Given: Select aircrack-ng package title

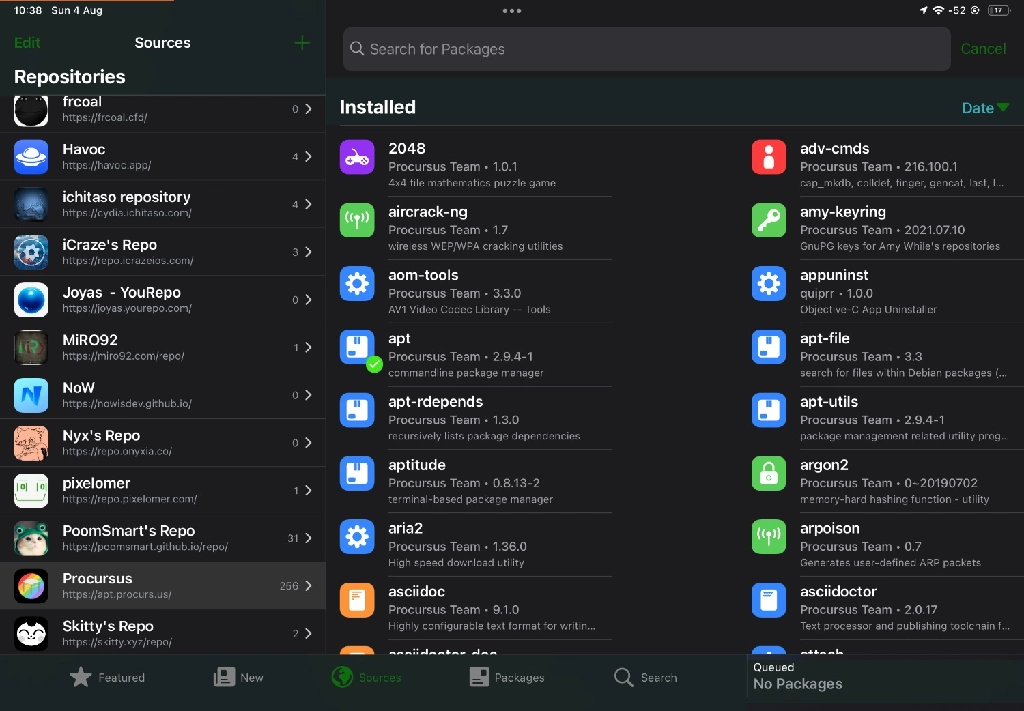Looking at the screenshot, I should point(428,212).
